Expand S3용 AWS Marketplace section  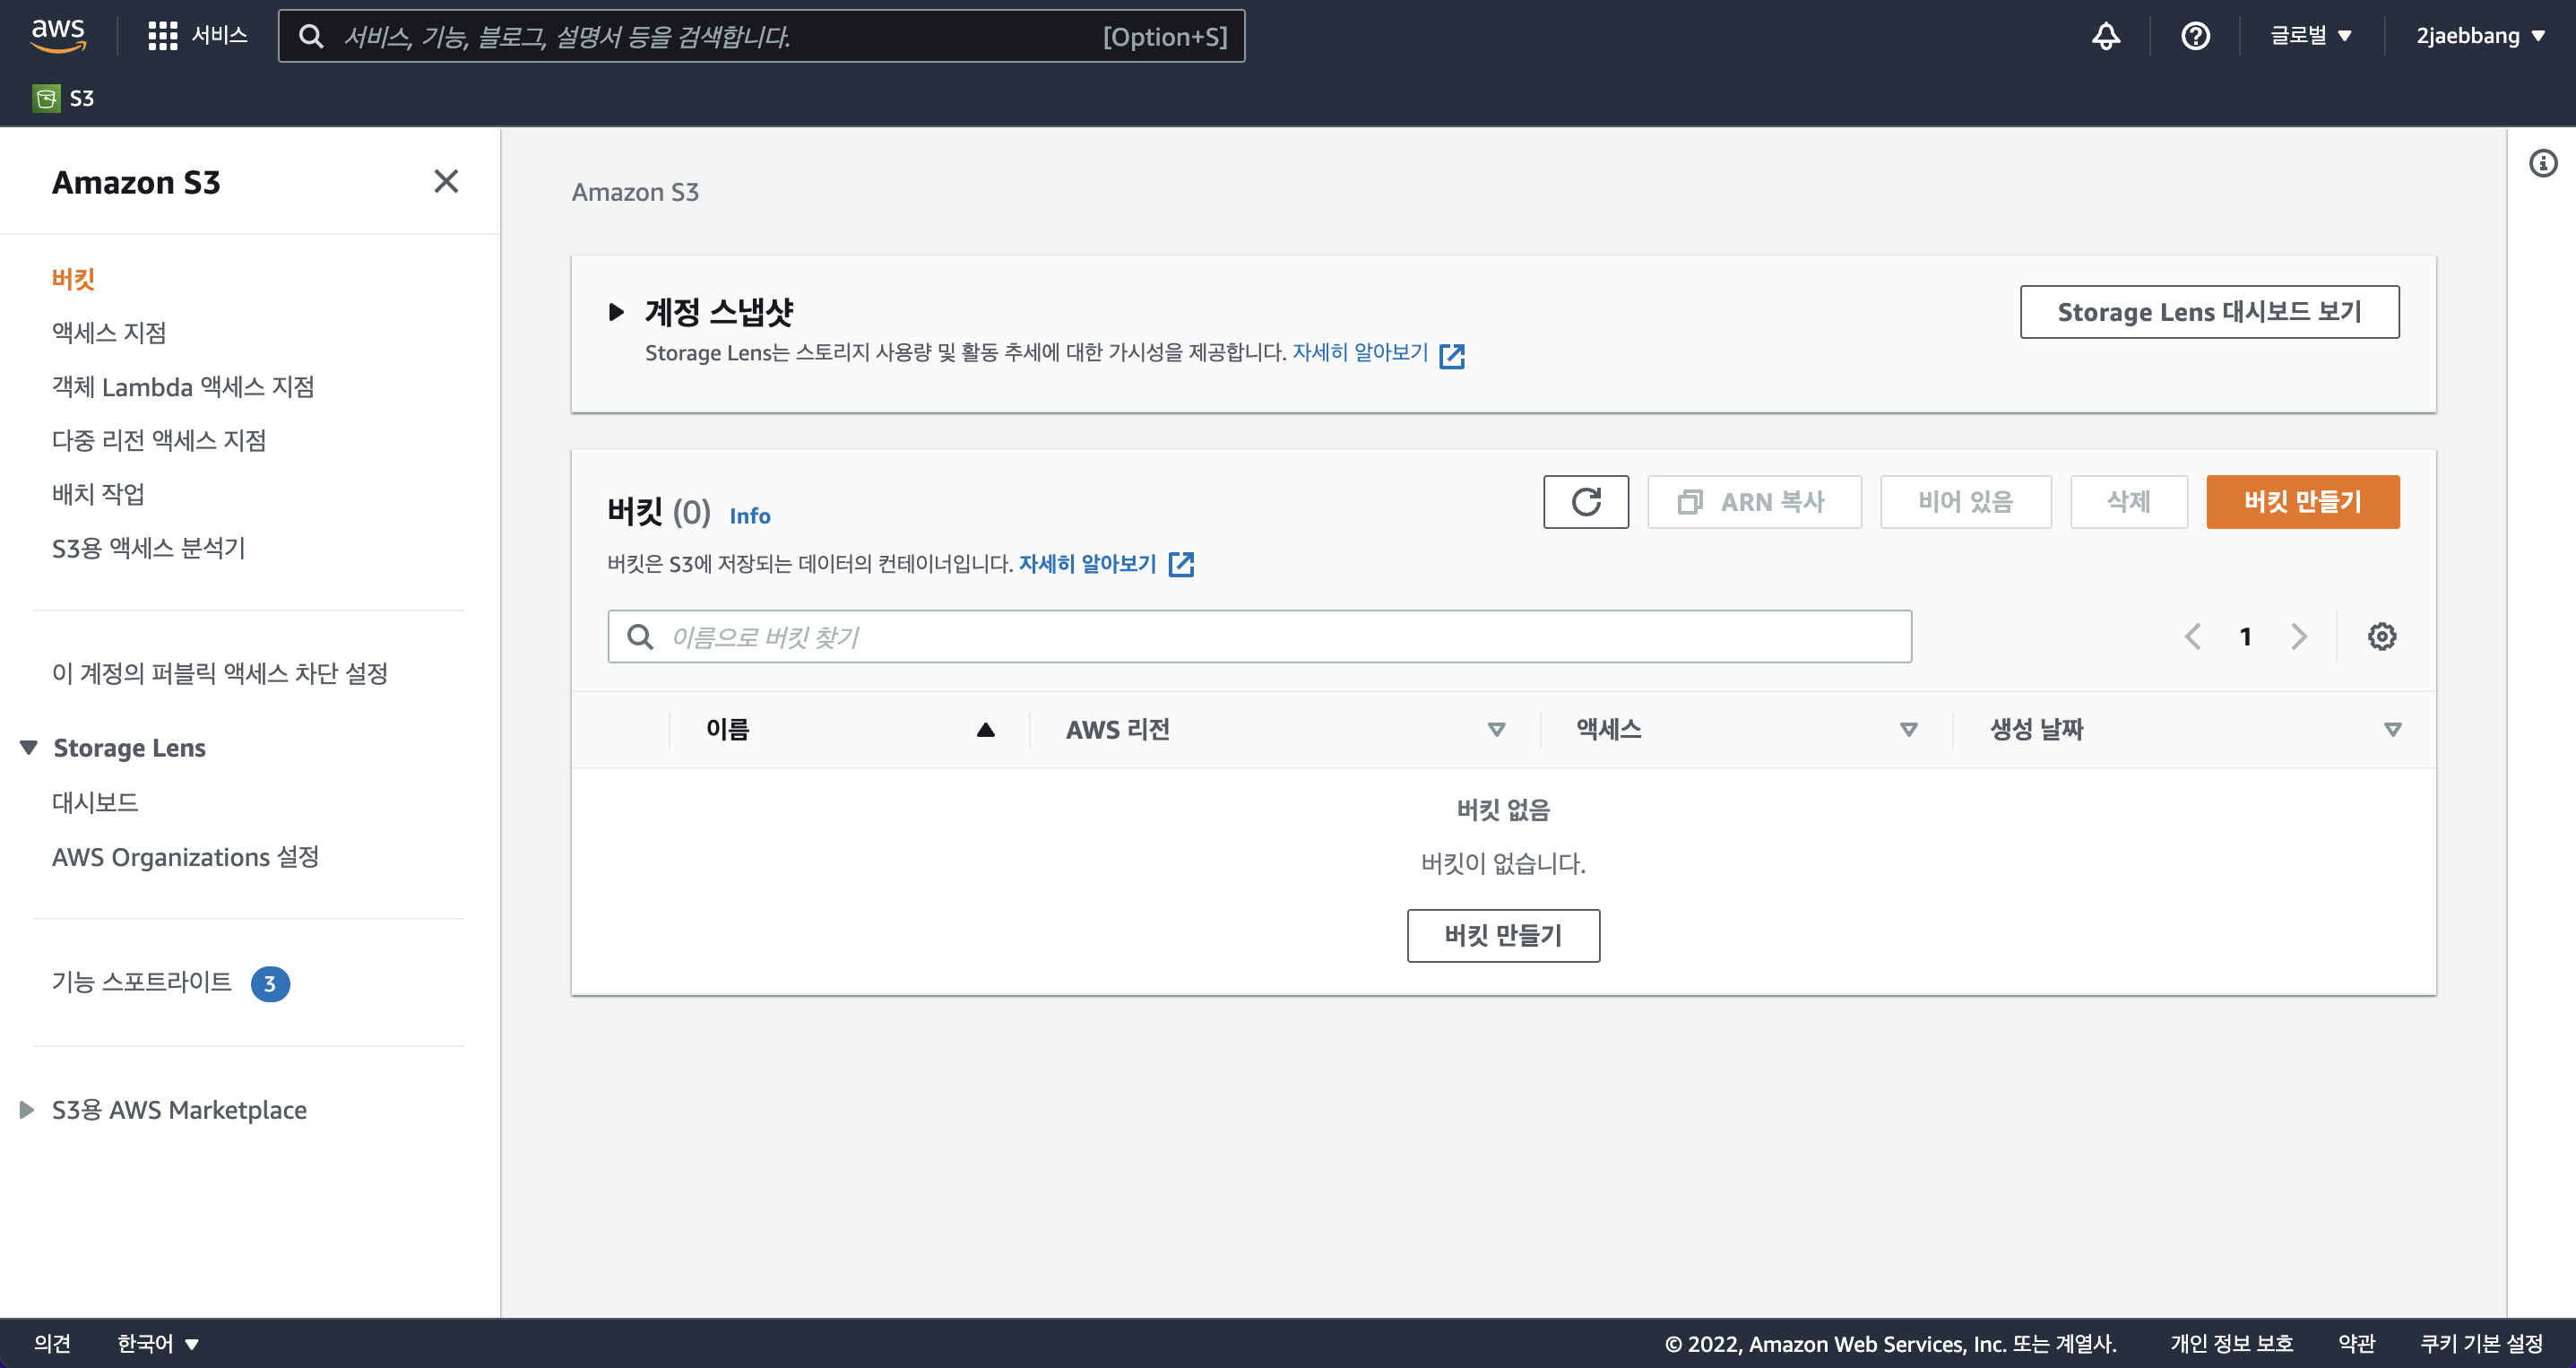click(x=27, y=1110)
